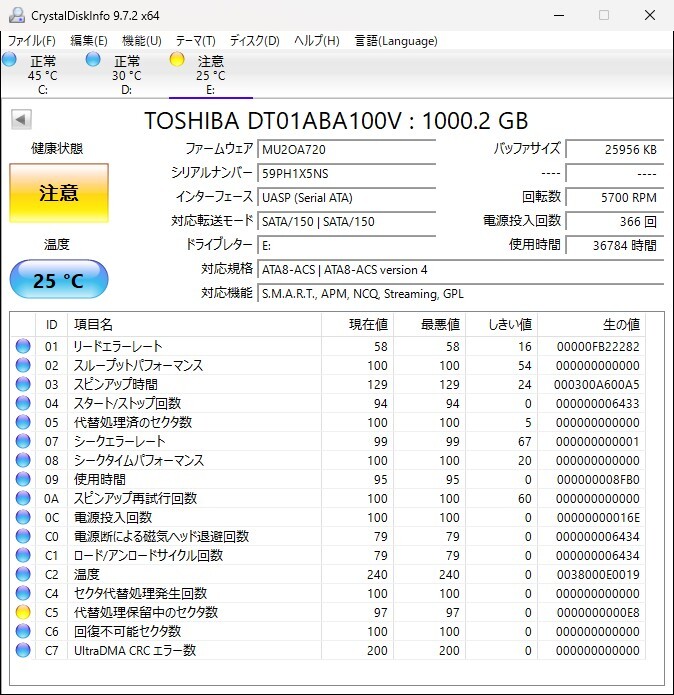Click the しきい値 column header
The height and width of the screenshot is (695, 674).
coord(502,324)
